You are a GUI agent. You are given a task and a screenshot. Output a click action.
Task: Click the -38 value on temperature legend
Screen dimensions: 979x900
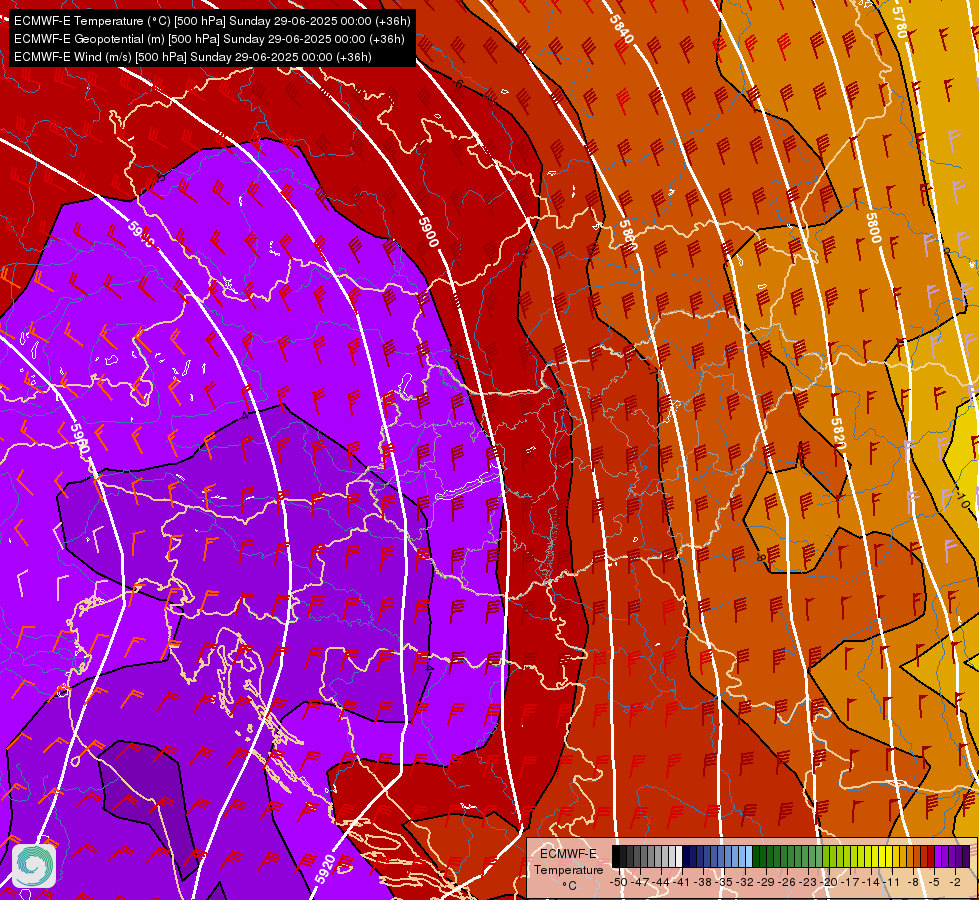pyautogui.click(x=704, y=882)
